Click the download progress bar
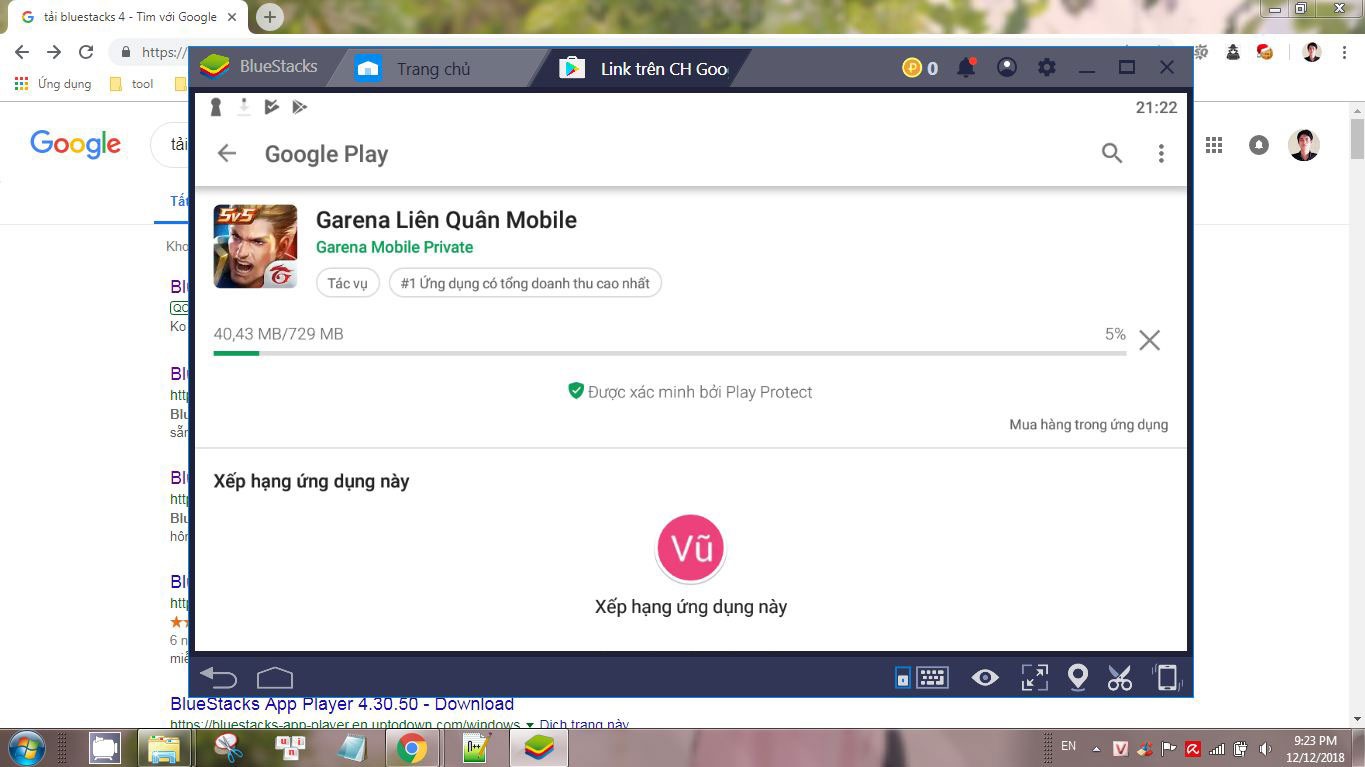This screenshot has height=767, width=1365. tap(670, 353)
